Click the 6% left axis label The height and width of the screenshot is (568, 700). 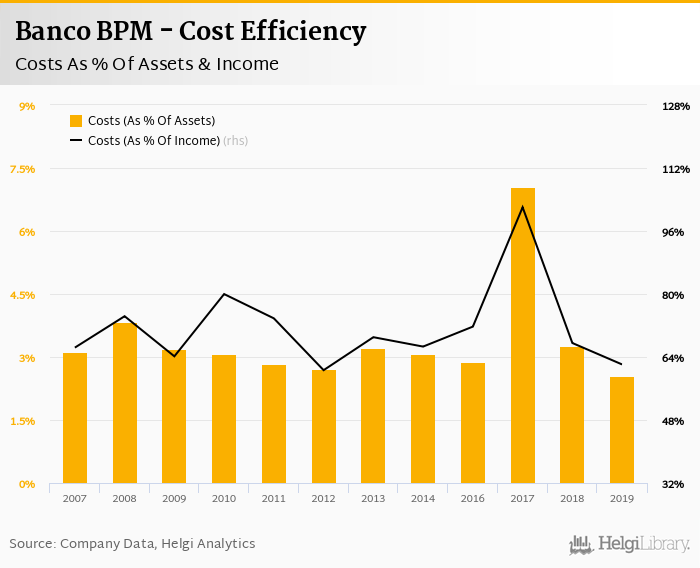[x=27, y=232]
